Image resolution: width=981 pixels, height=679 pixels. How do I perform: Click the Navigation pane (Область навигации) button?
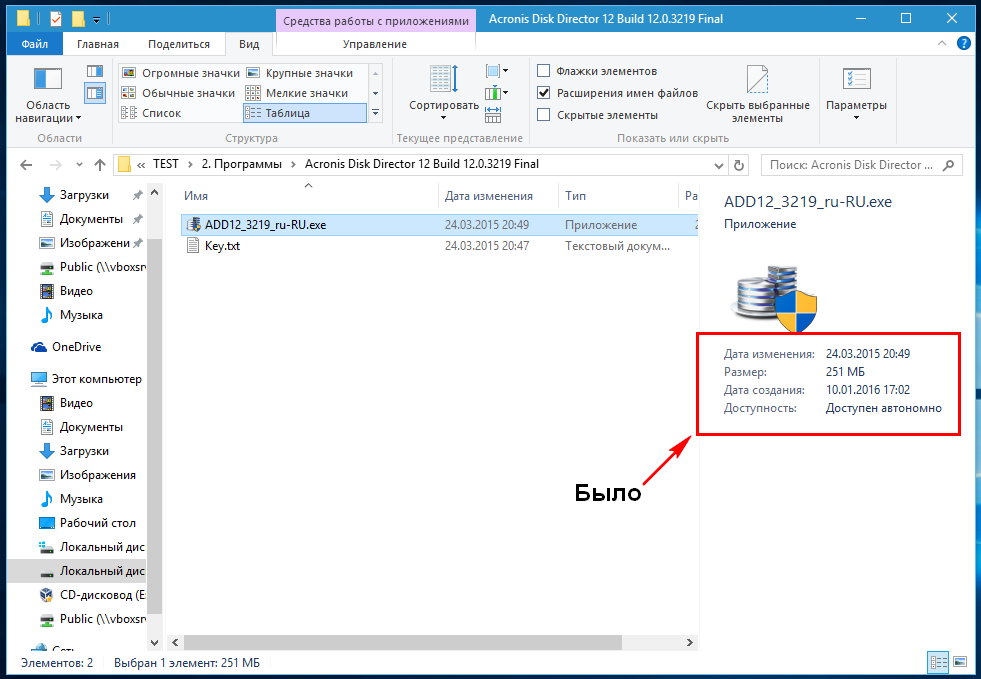pyautogui.click(x=48, y=94)
